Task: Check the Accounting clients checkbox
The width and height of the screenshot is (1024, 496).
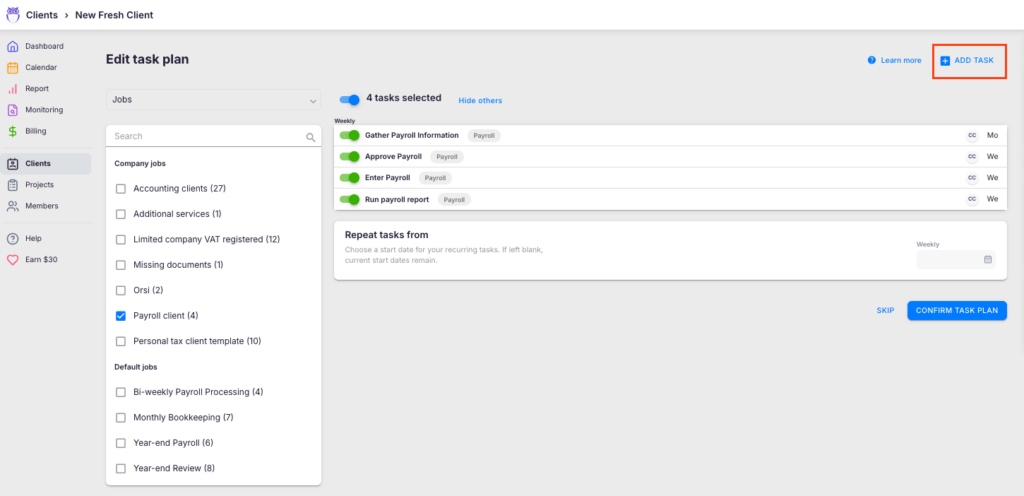Action: pos(121,188)
